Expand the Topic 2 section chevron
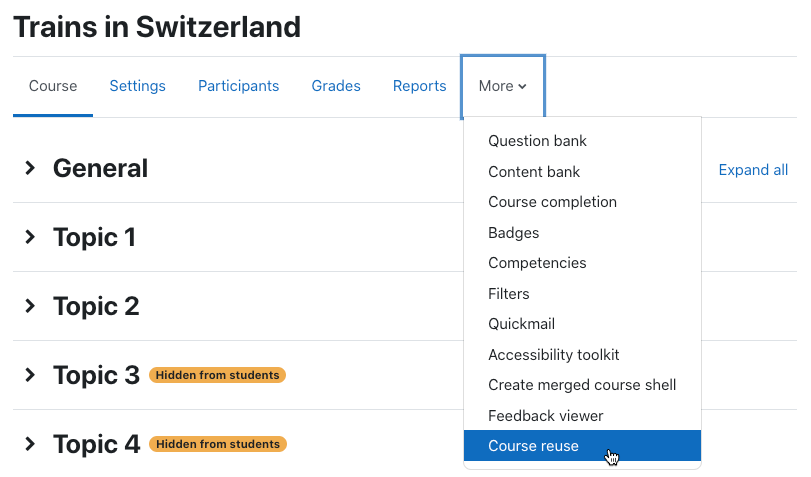 [x=30, y=306]
